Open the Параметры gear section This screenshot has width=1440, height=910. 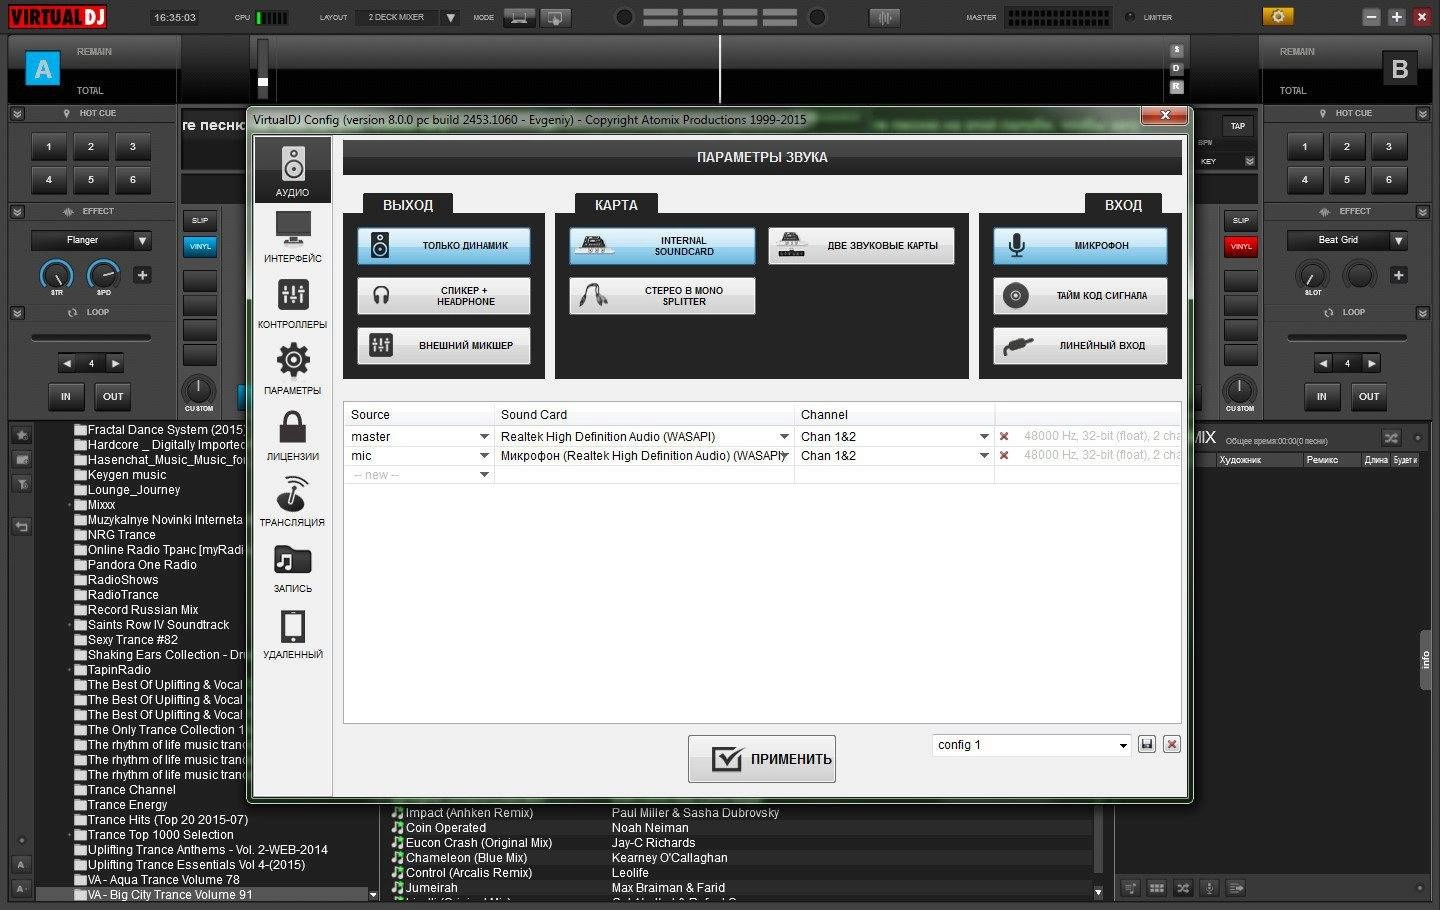click(x=292, y=368)
